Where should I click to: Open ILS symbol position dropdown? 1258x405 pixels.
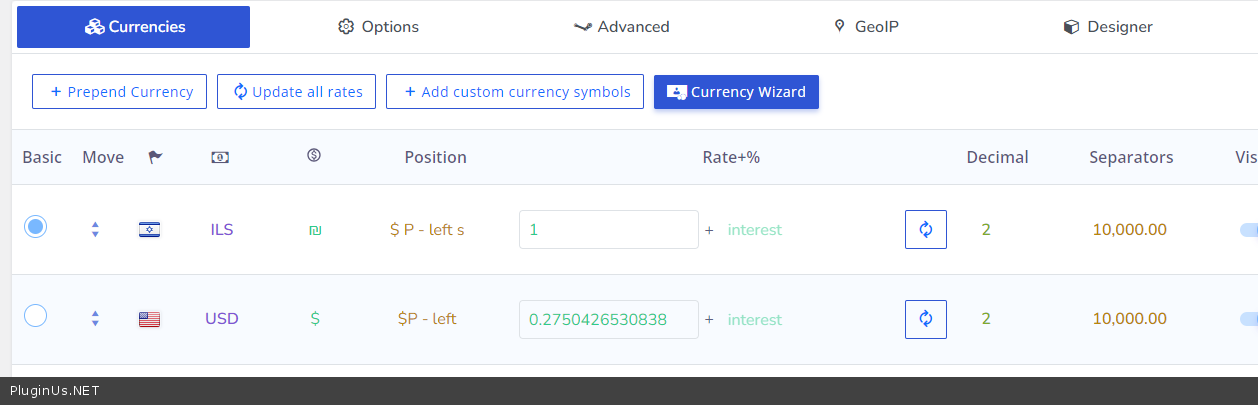[427, 230]
